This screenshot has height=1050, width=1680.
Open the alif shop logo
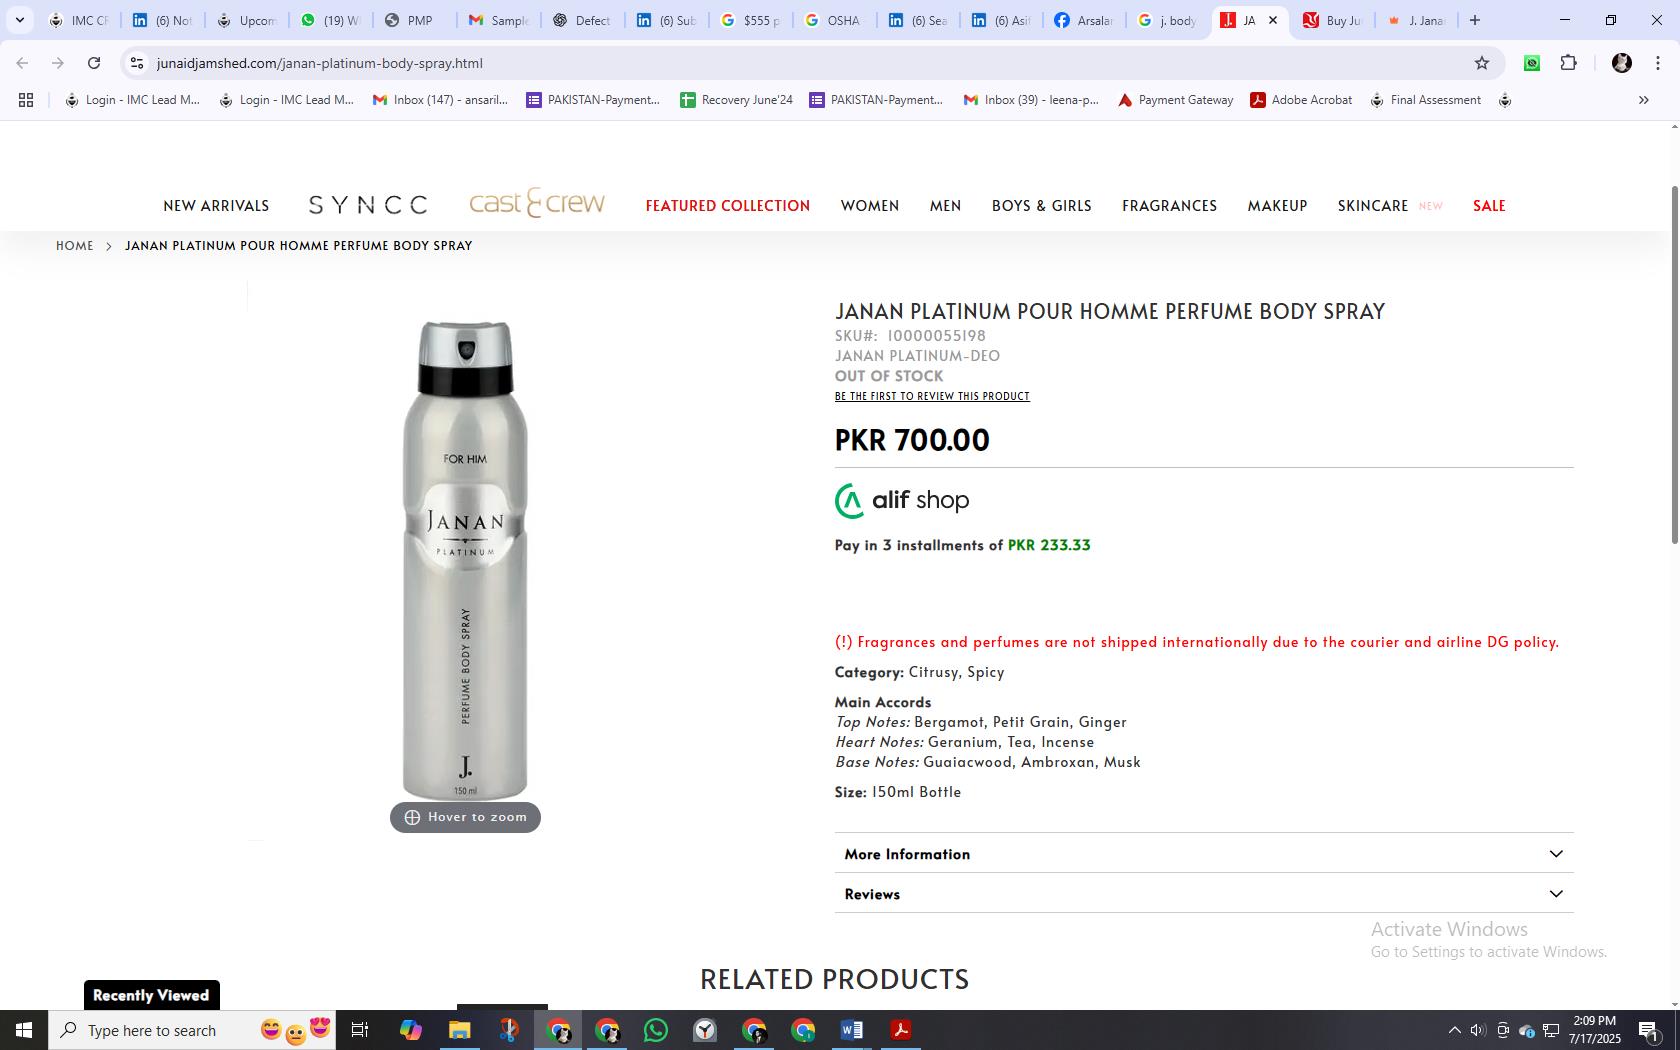pyautogui.click(x=902, y=501)
